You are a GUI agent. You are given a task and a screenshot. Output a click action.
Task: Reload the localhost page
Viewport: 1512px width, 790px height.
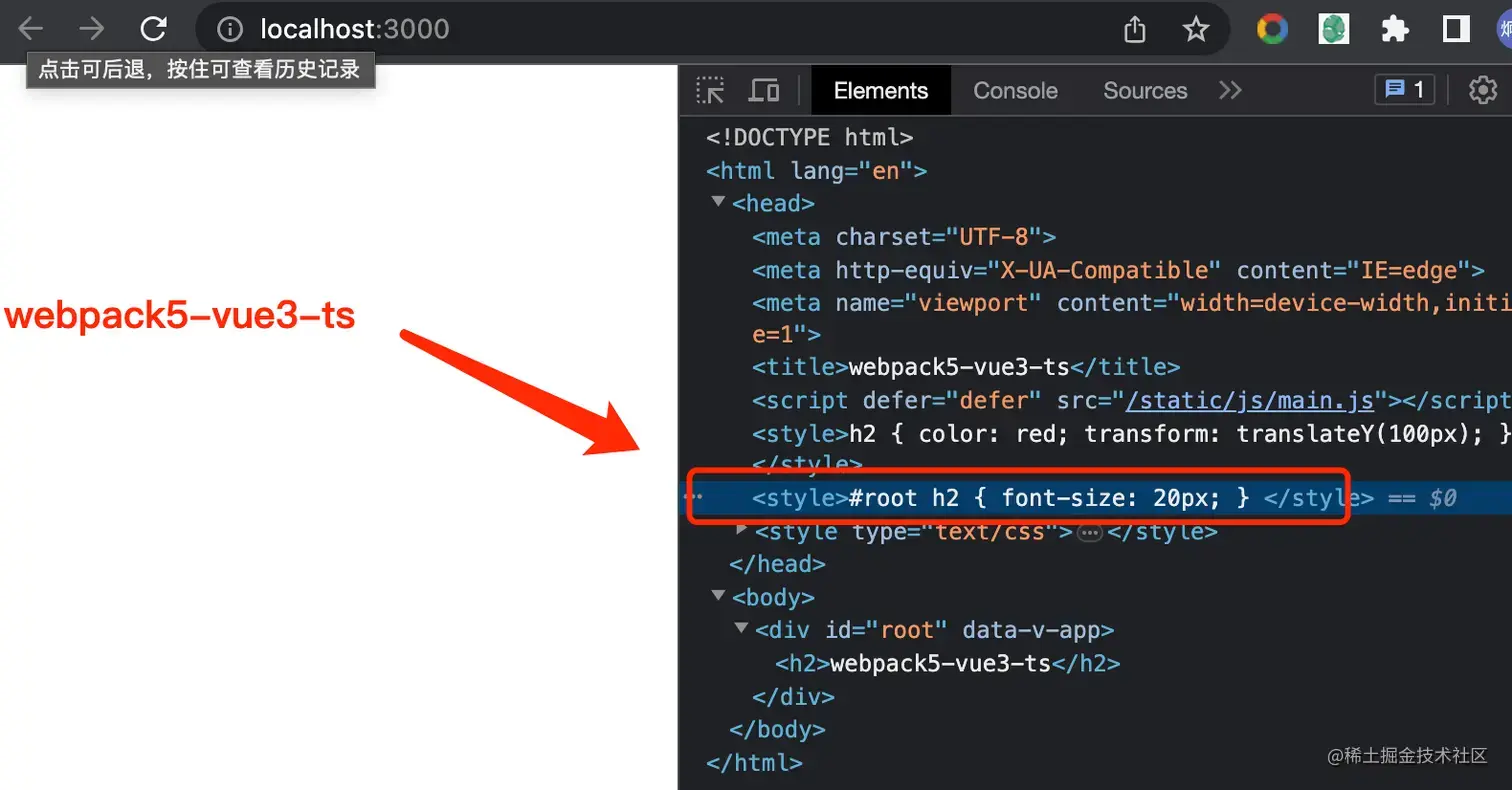click(153, 29)
